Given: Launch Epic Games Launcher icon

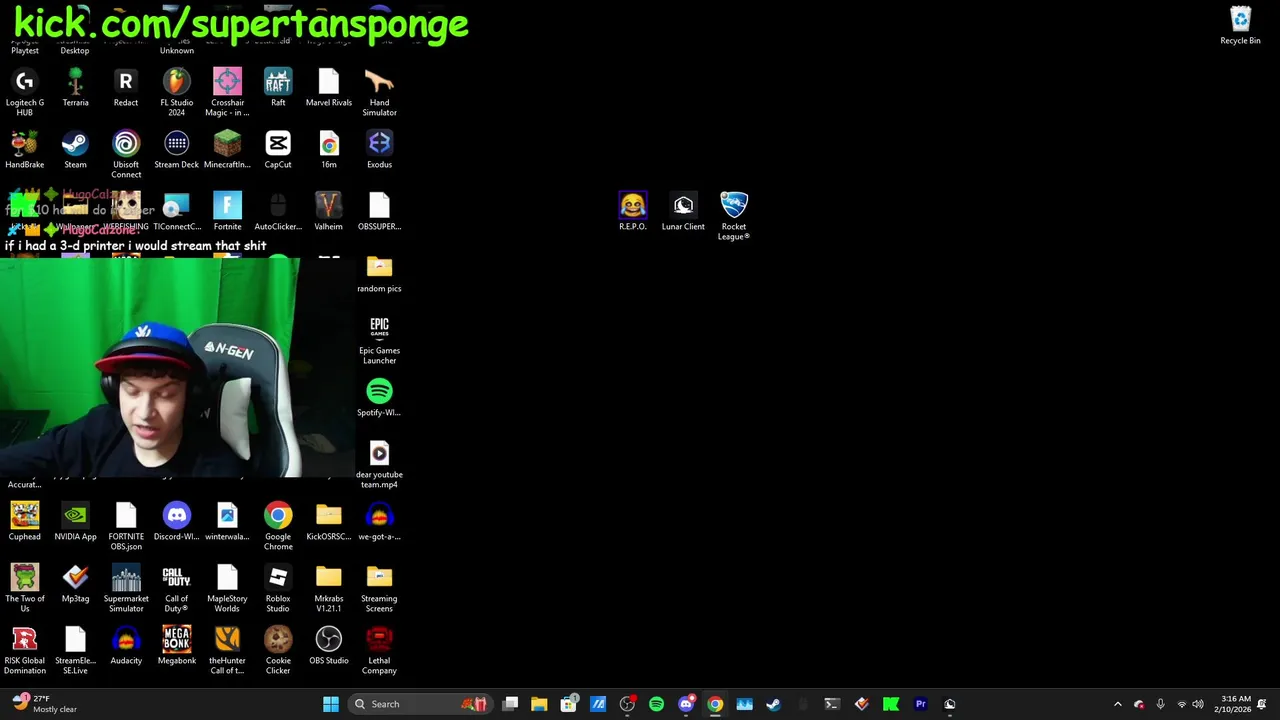Looking at the screenshot, I should coord(379,341).
